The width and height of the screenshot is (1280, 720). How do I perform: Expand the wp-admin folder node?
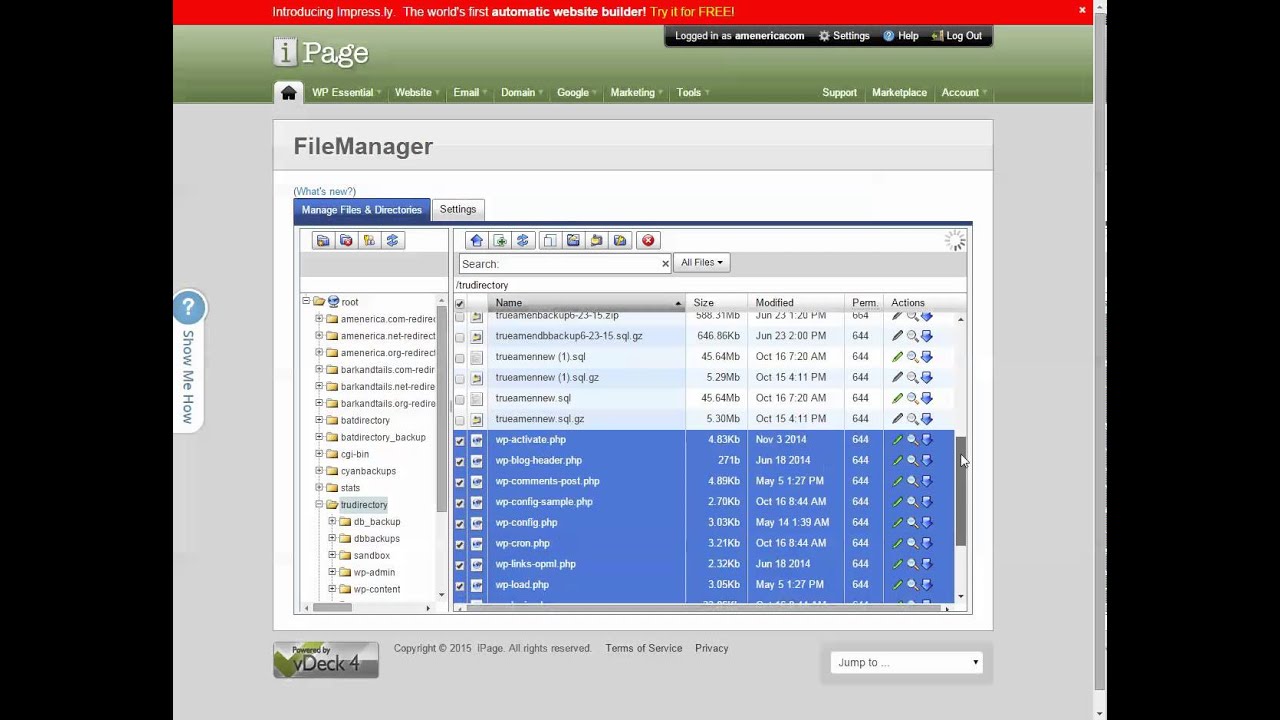pos(332,573)
